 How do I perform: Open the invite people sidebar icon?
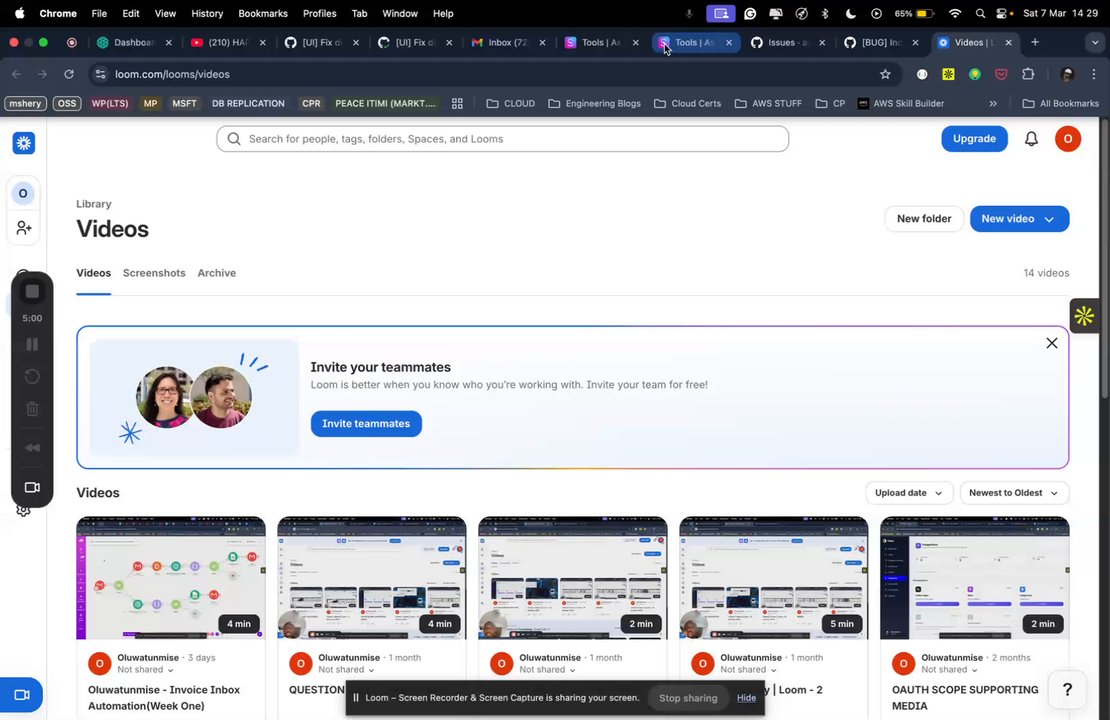coord(23,228)
